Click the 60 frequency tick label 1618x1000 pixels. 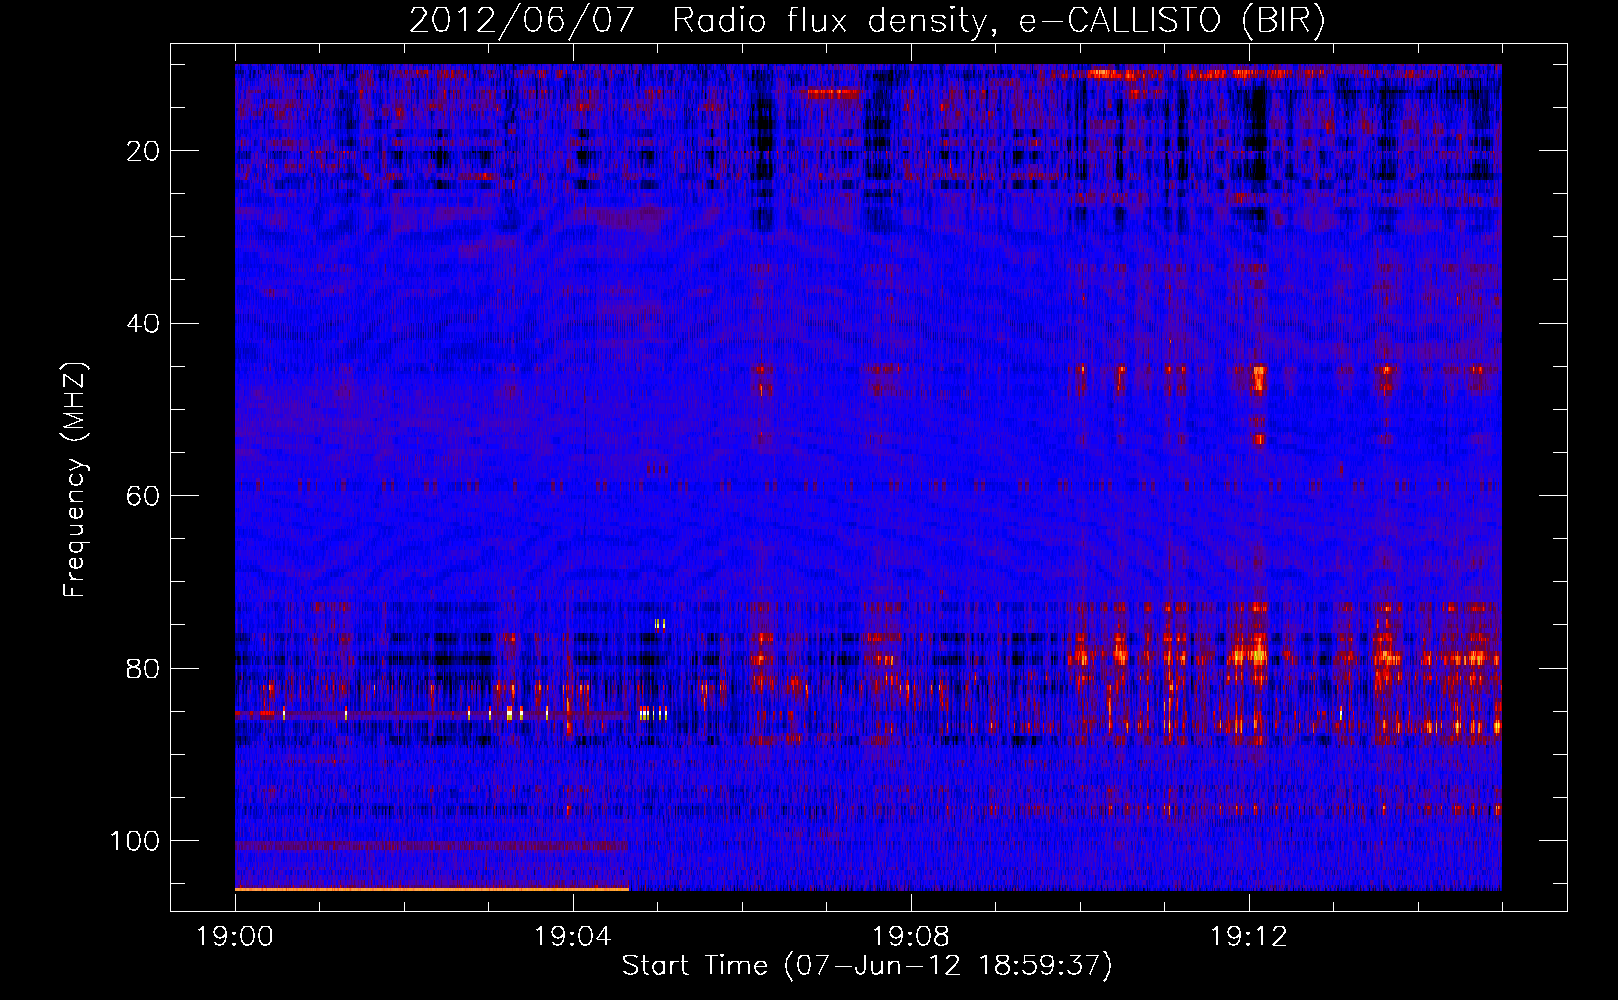pyautogui.click(x=144, y=496)
